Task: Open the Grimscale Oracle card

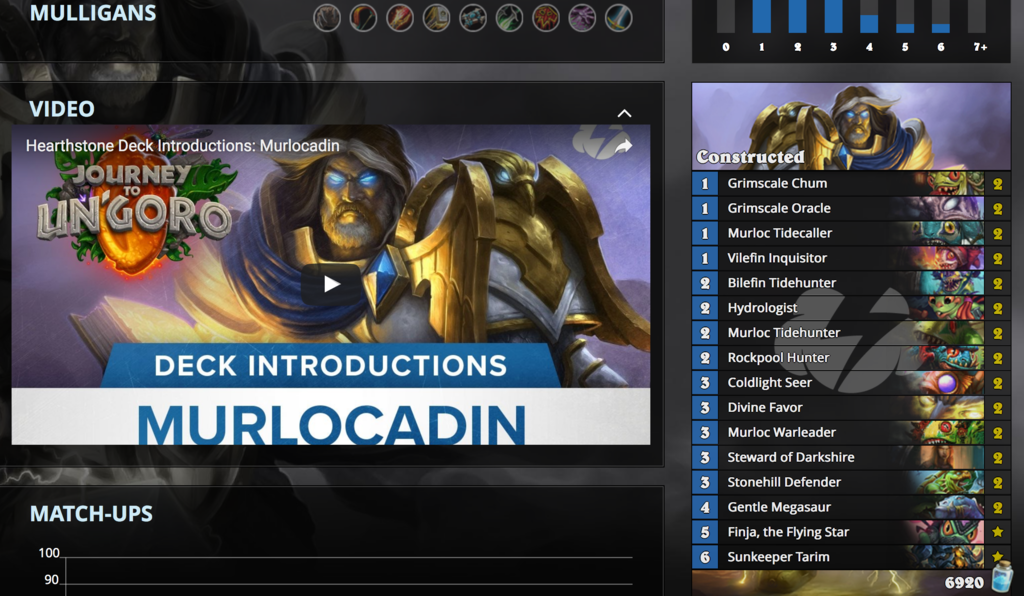Action: (x=851, y=208)
